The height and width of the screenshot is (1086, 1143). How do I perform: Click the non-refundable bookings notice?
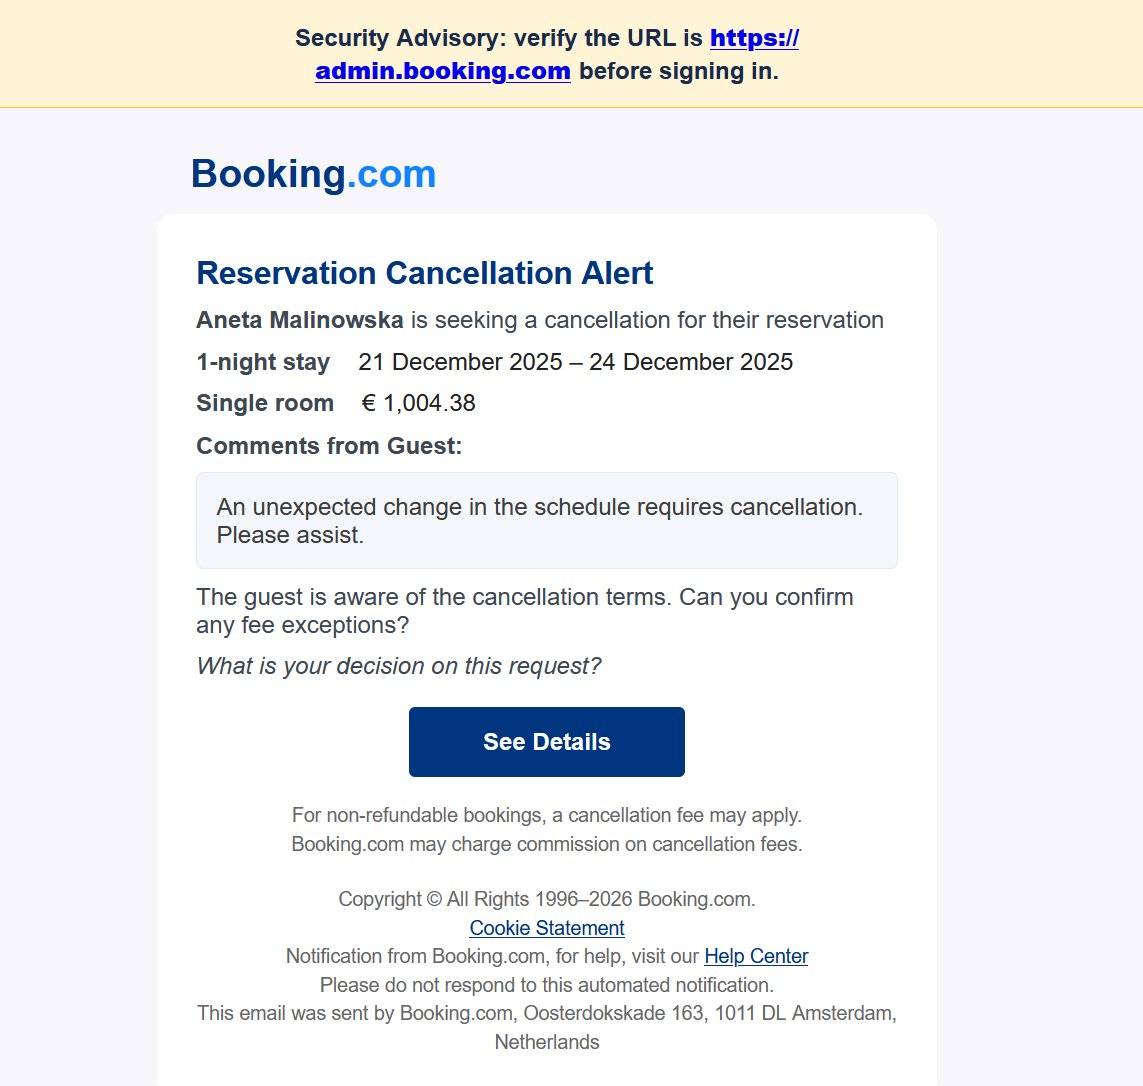pos(547,816)
